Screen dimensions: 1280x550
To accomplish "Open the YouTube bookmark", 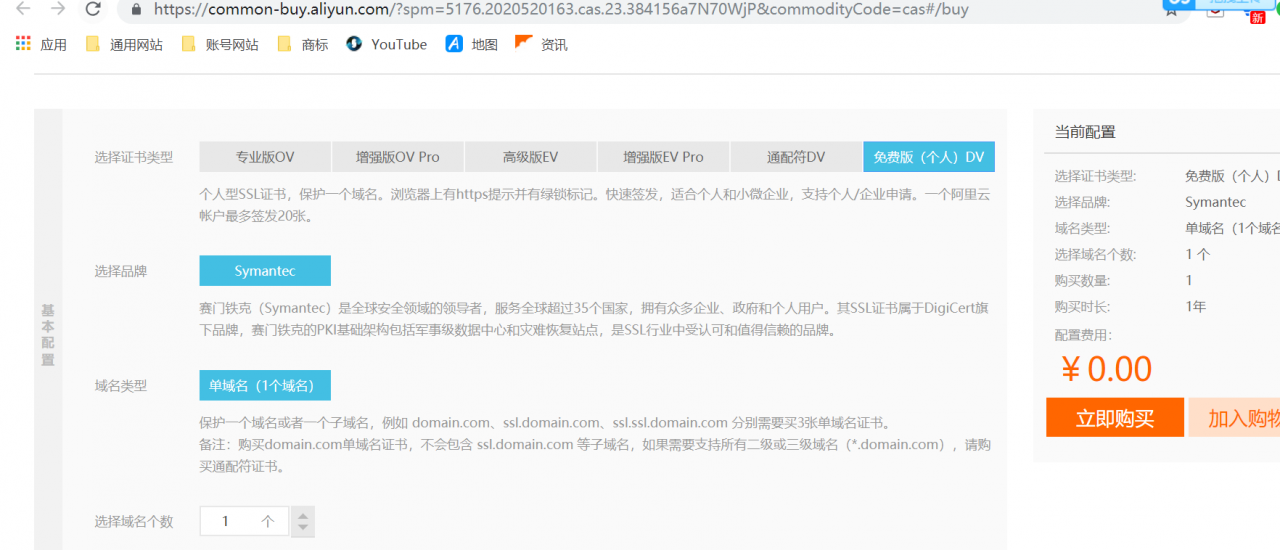I will click(386, 44).
